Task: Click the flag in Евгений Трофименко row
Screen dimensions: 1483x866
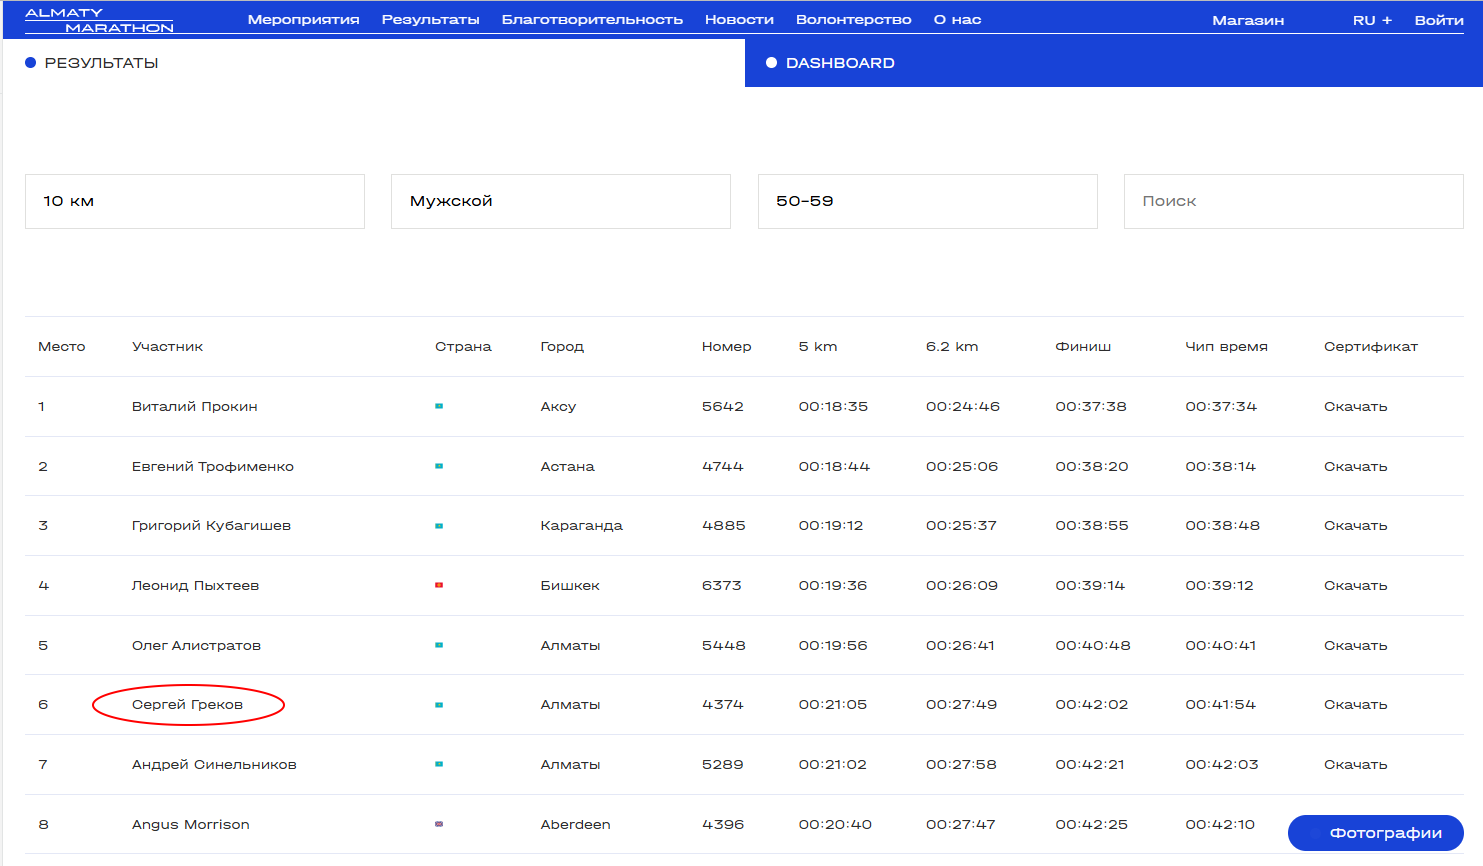Action: point(439,466)
